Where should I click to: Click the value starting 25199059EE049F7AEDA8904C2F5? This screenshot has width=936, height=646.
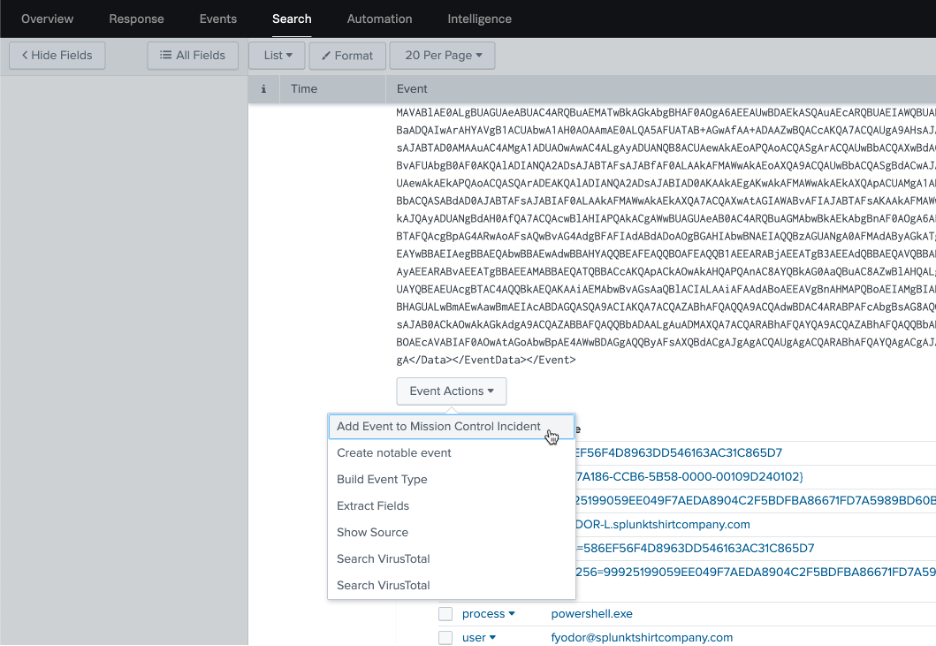pyautogui.click(x=756, y=500)
